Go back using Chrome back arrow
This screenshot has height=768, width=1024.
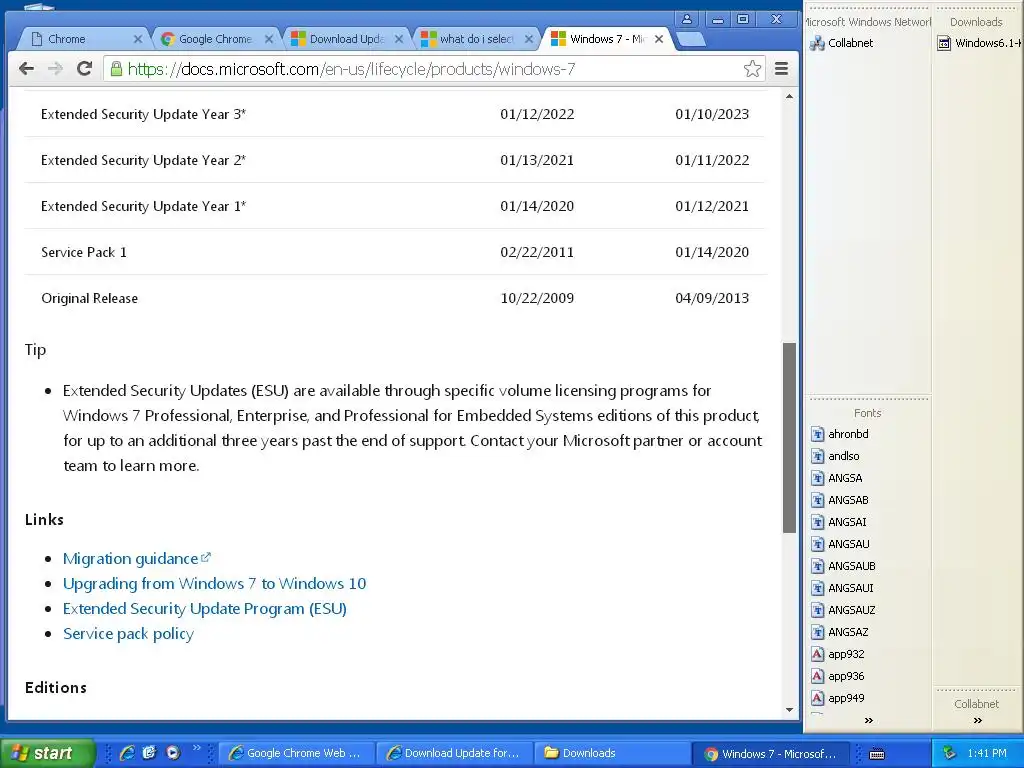pyautogui.click(x=26, y=69)
